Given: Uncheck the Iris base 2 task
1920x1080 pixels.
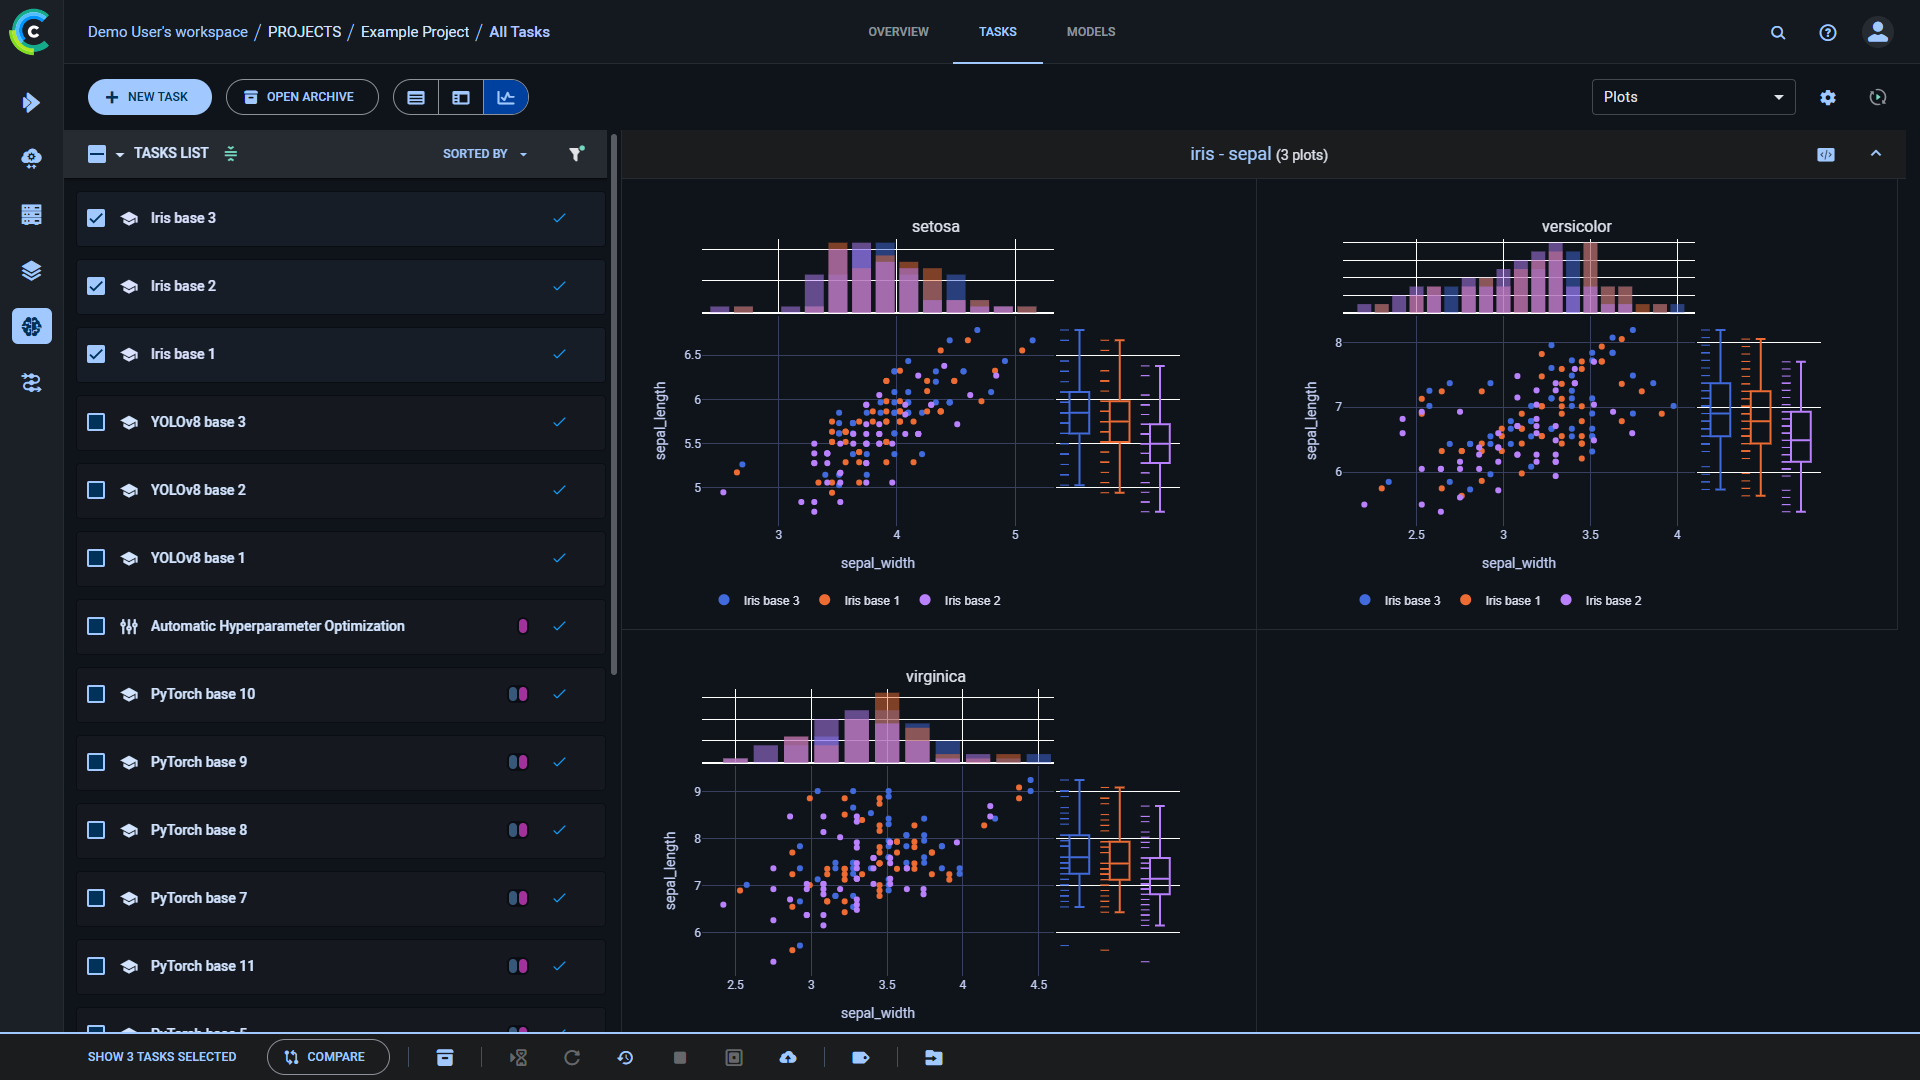Looking at the screenshot, I should [96, 286].
